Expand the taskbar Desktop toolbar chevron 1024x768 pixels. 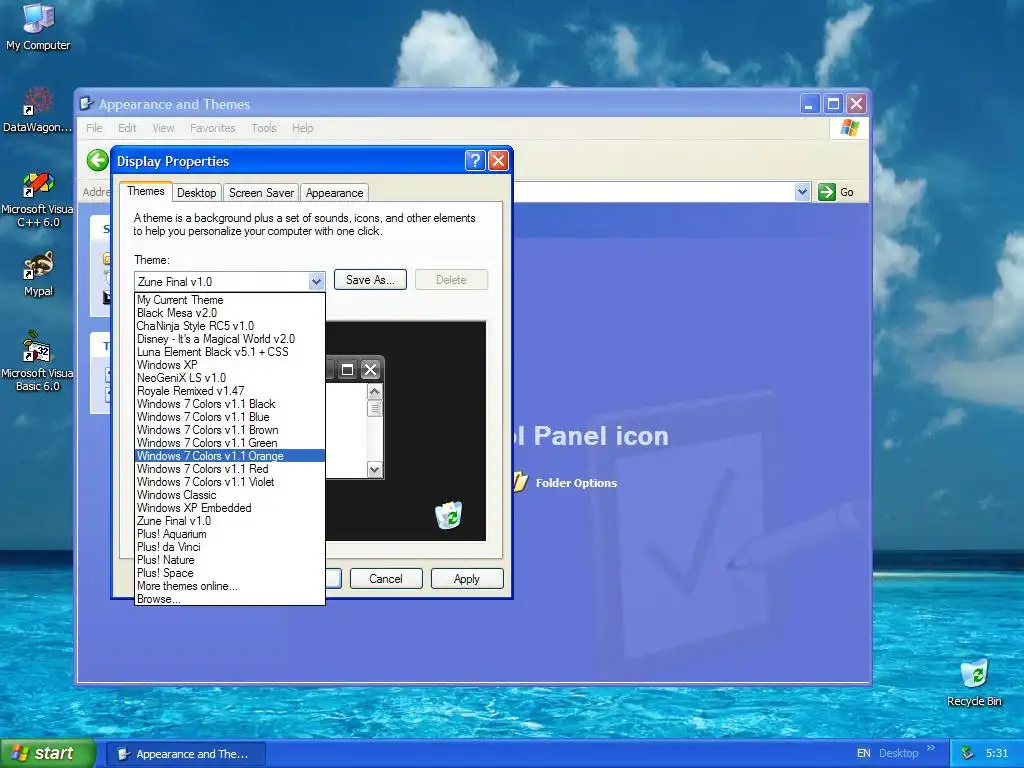pyautogui.click(x=931, y=748)
